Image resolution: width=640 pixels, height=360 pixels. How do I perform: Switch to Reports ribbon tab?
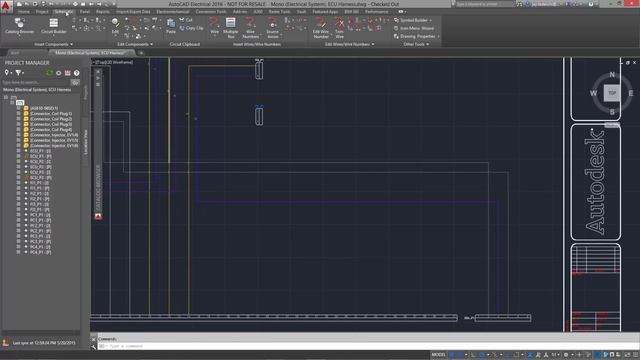(x=102, y=12)
